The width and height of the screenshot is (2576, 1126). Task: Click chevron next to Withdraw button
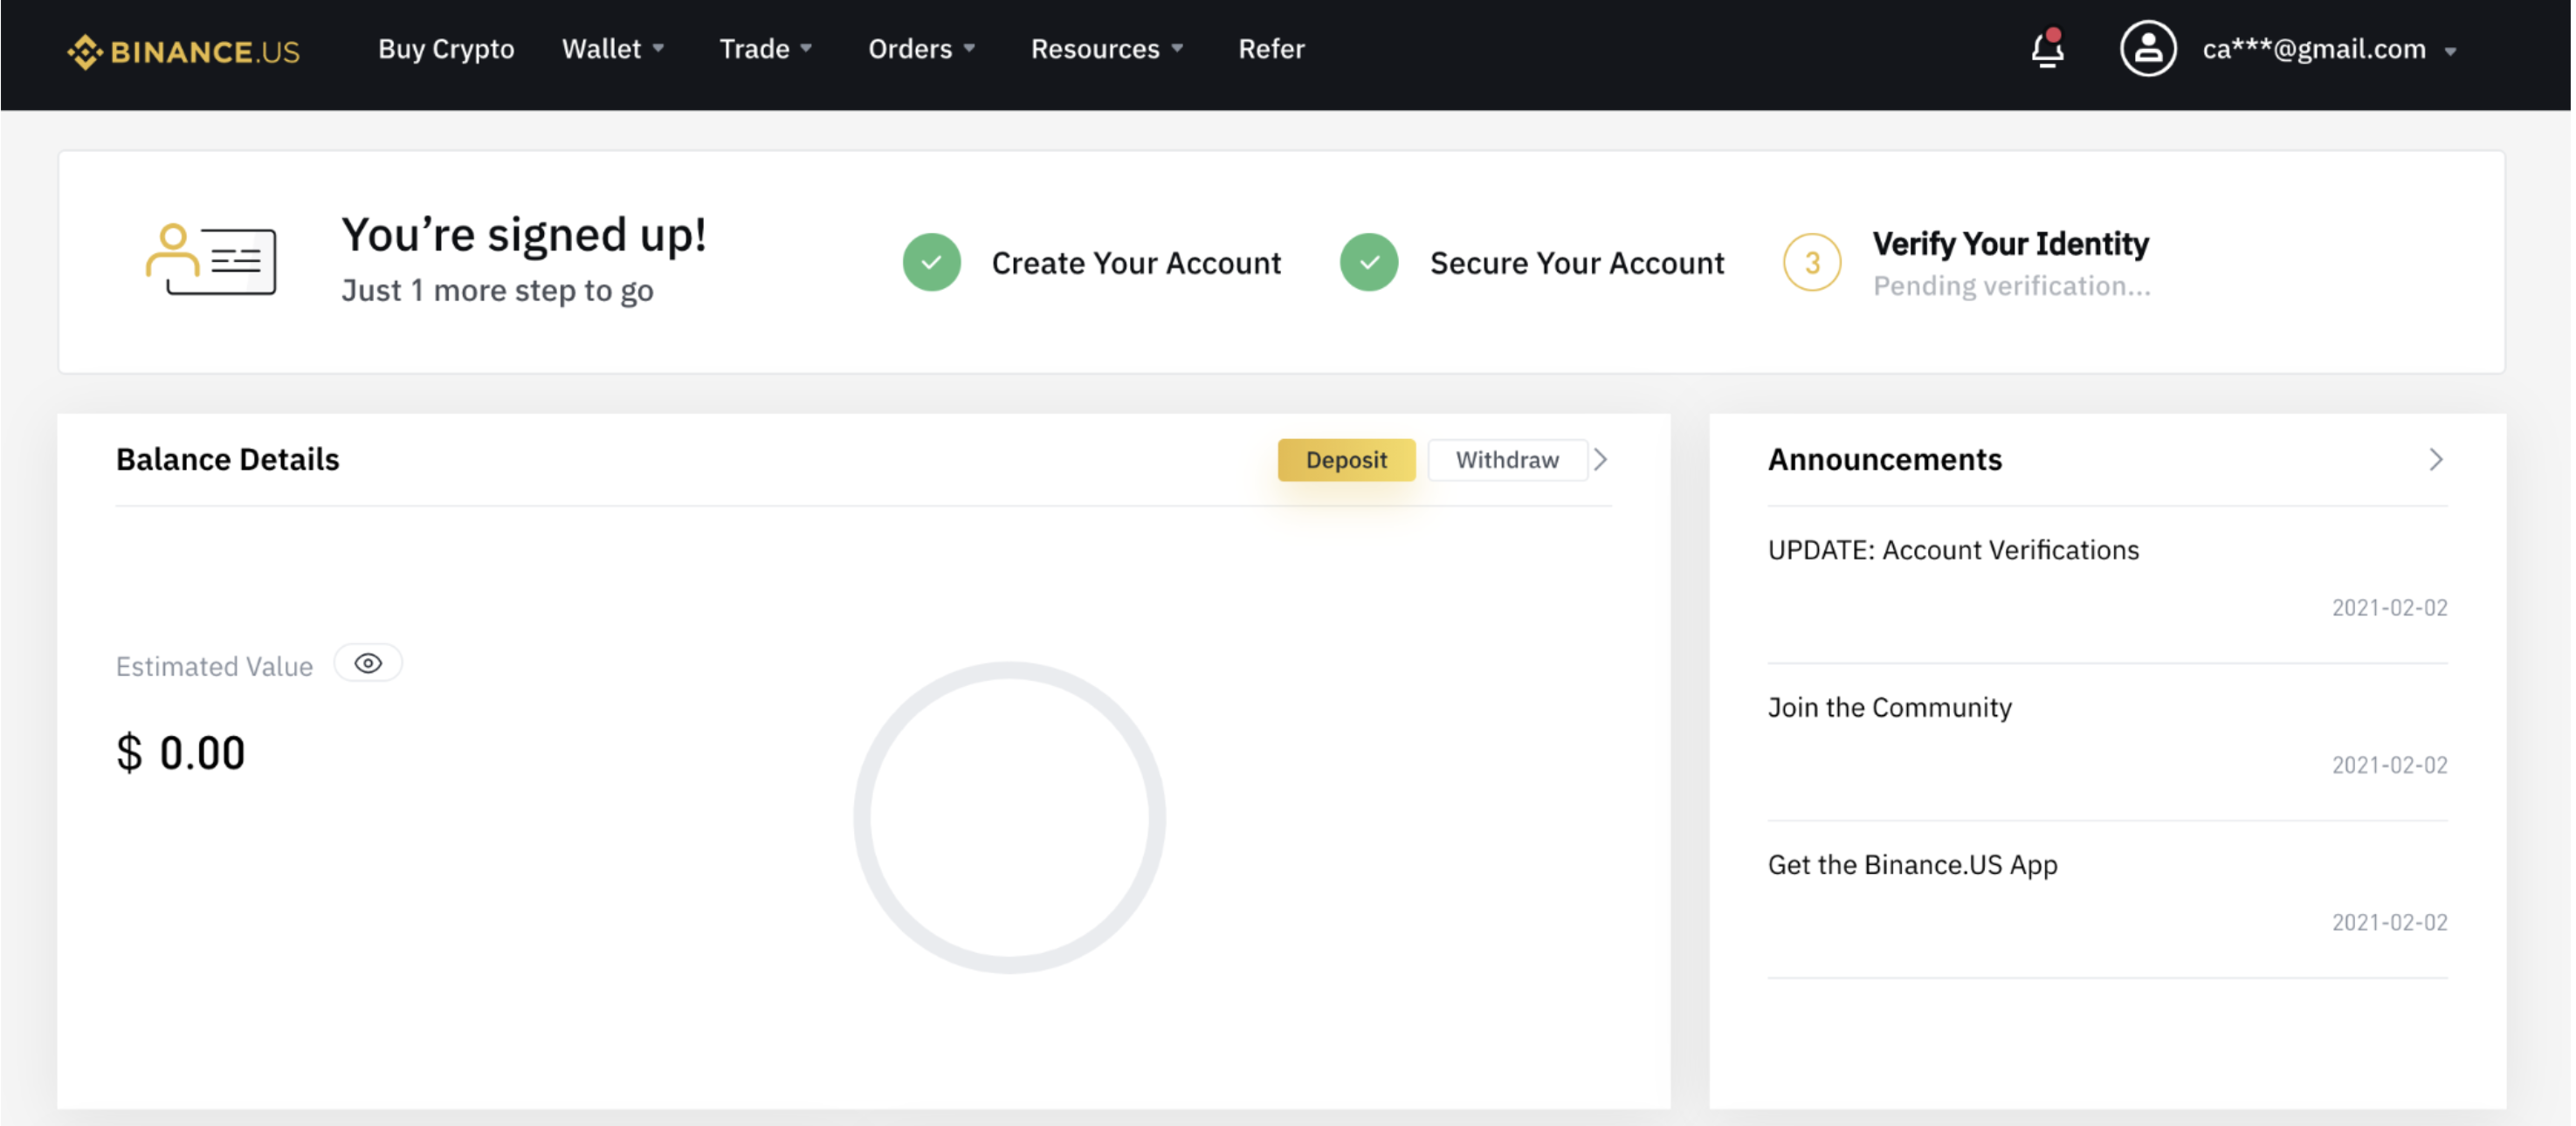[1601, 459]
